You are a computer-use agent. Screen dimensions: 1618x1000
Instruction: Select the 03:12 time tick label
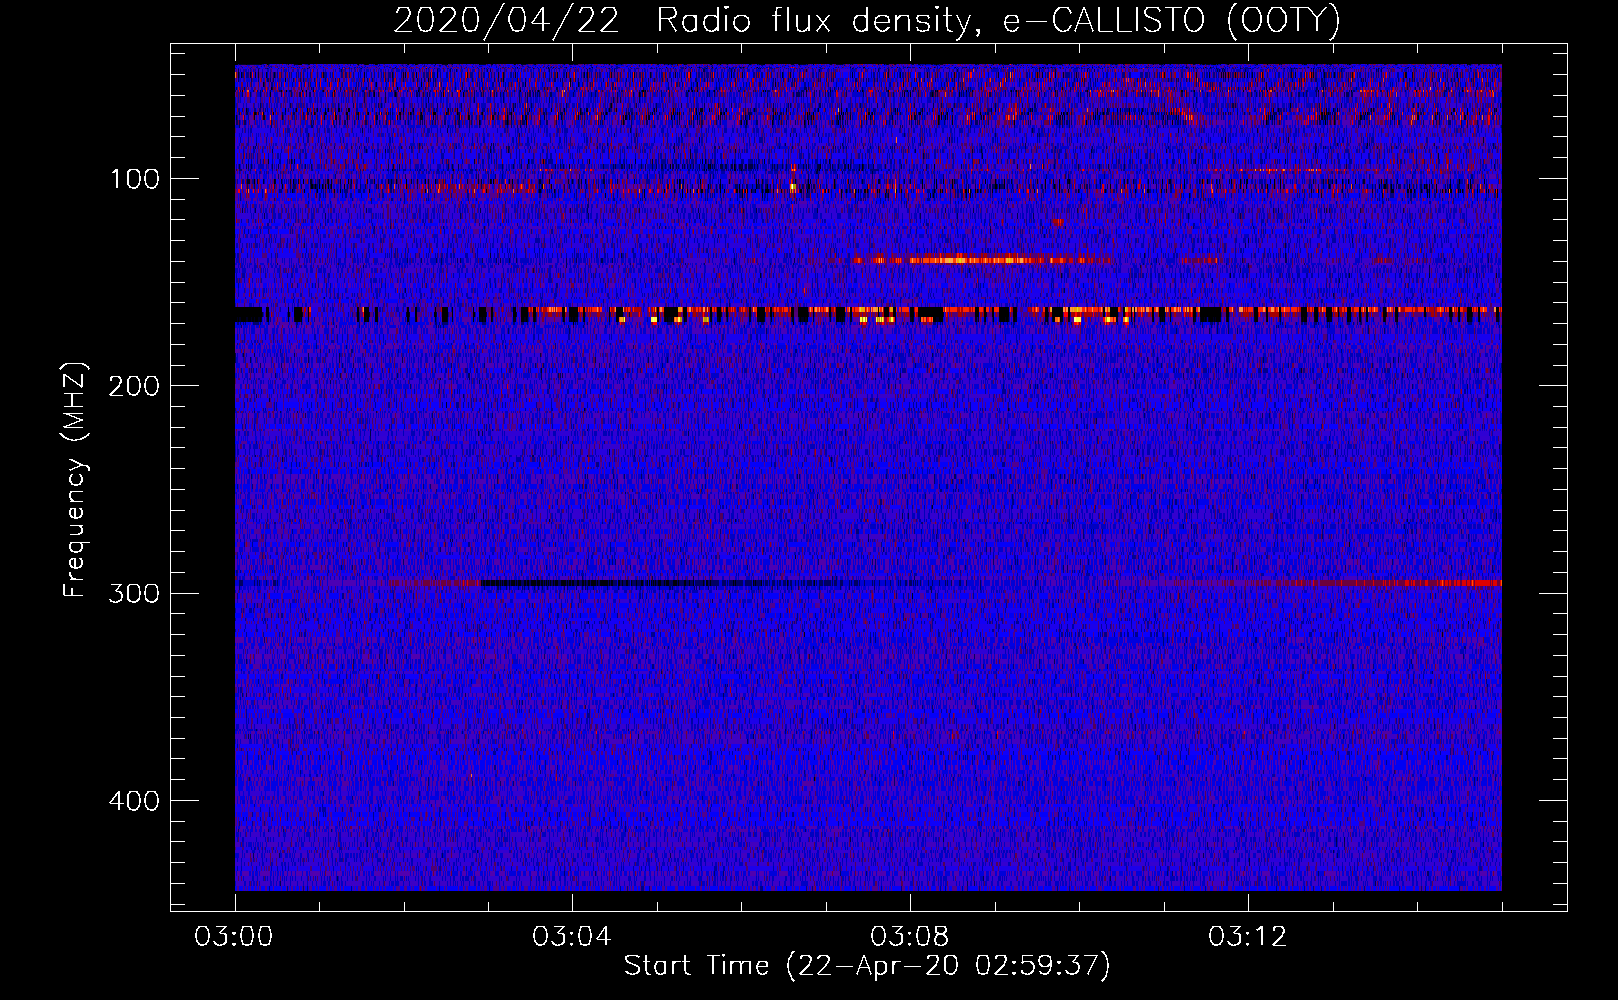[1248, 937]
